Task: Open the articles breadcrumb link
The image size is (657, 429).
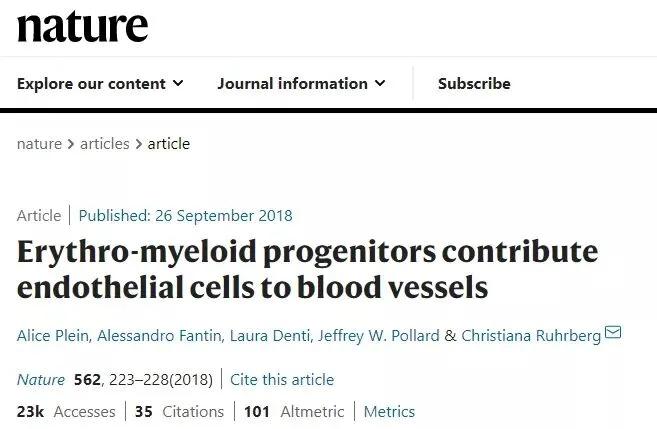Action: coord(104,143)
